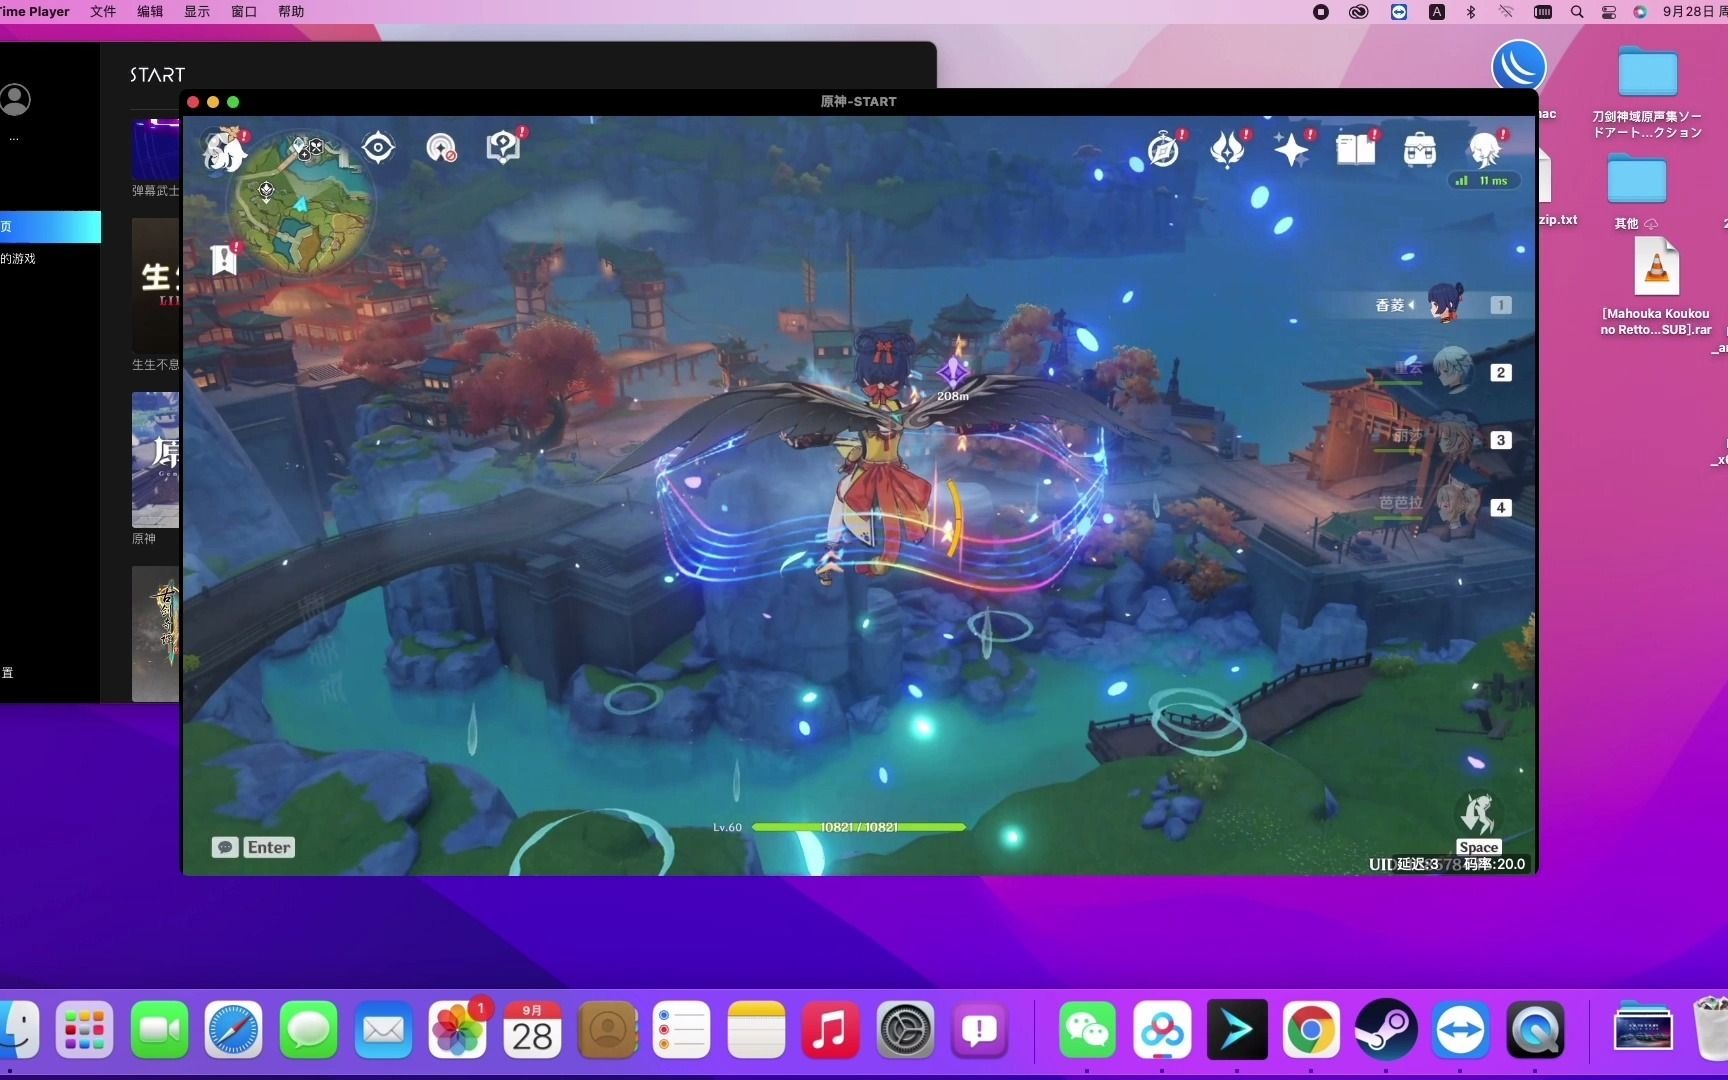This screenshot has width=1728, height=1080.
Task: Click the stop recording menu bar icon
Action: [x=1321, y=12]
